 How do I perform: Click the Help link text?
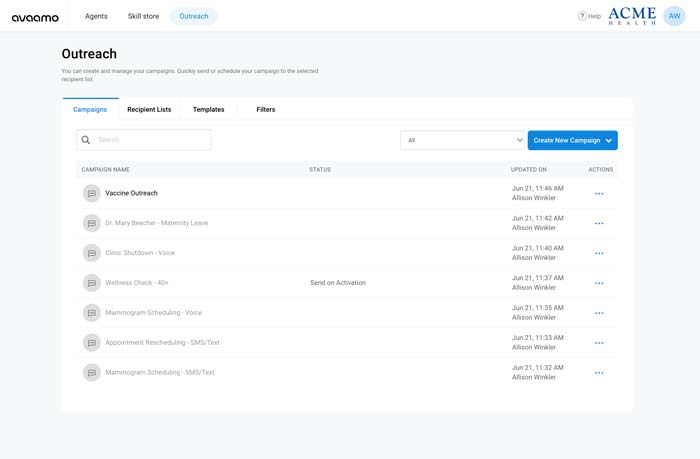pyautogui.click(x=594, y=16)
